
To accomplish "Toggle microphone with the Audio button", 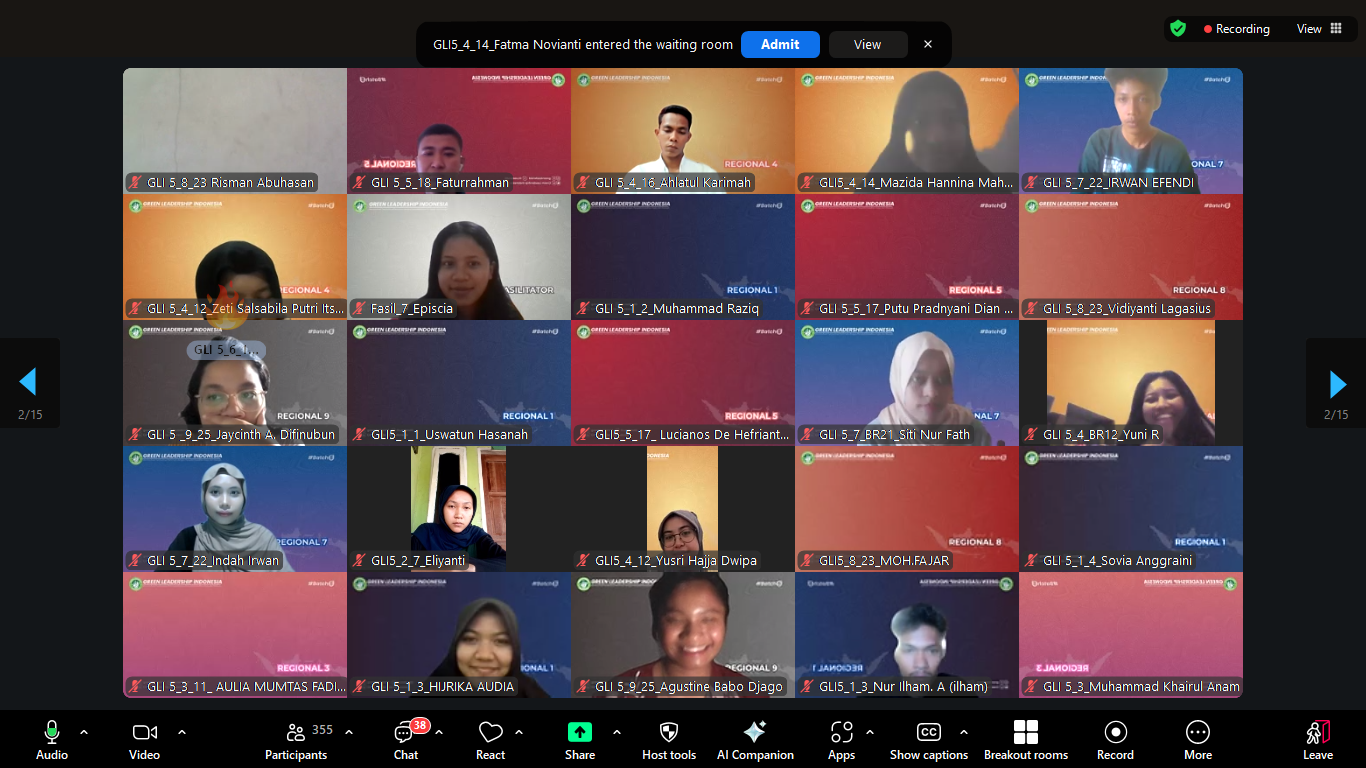I will point(52,733).
